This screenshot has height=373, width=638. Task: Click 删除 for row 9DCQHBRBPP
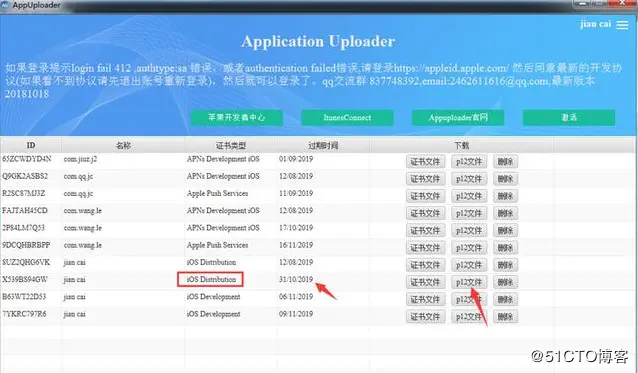(x=505, y=248)
